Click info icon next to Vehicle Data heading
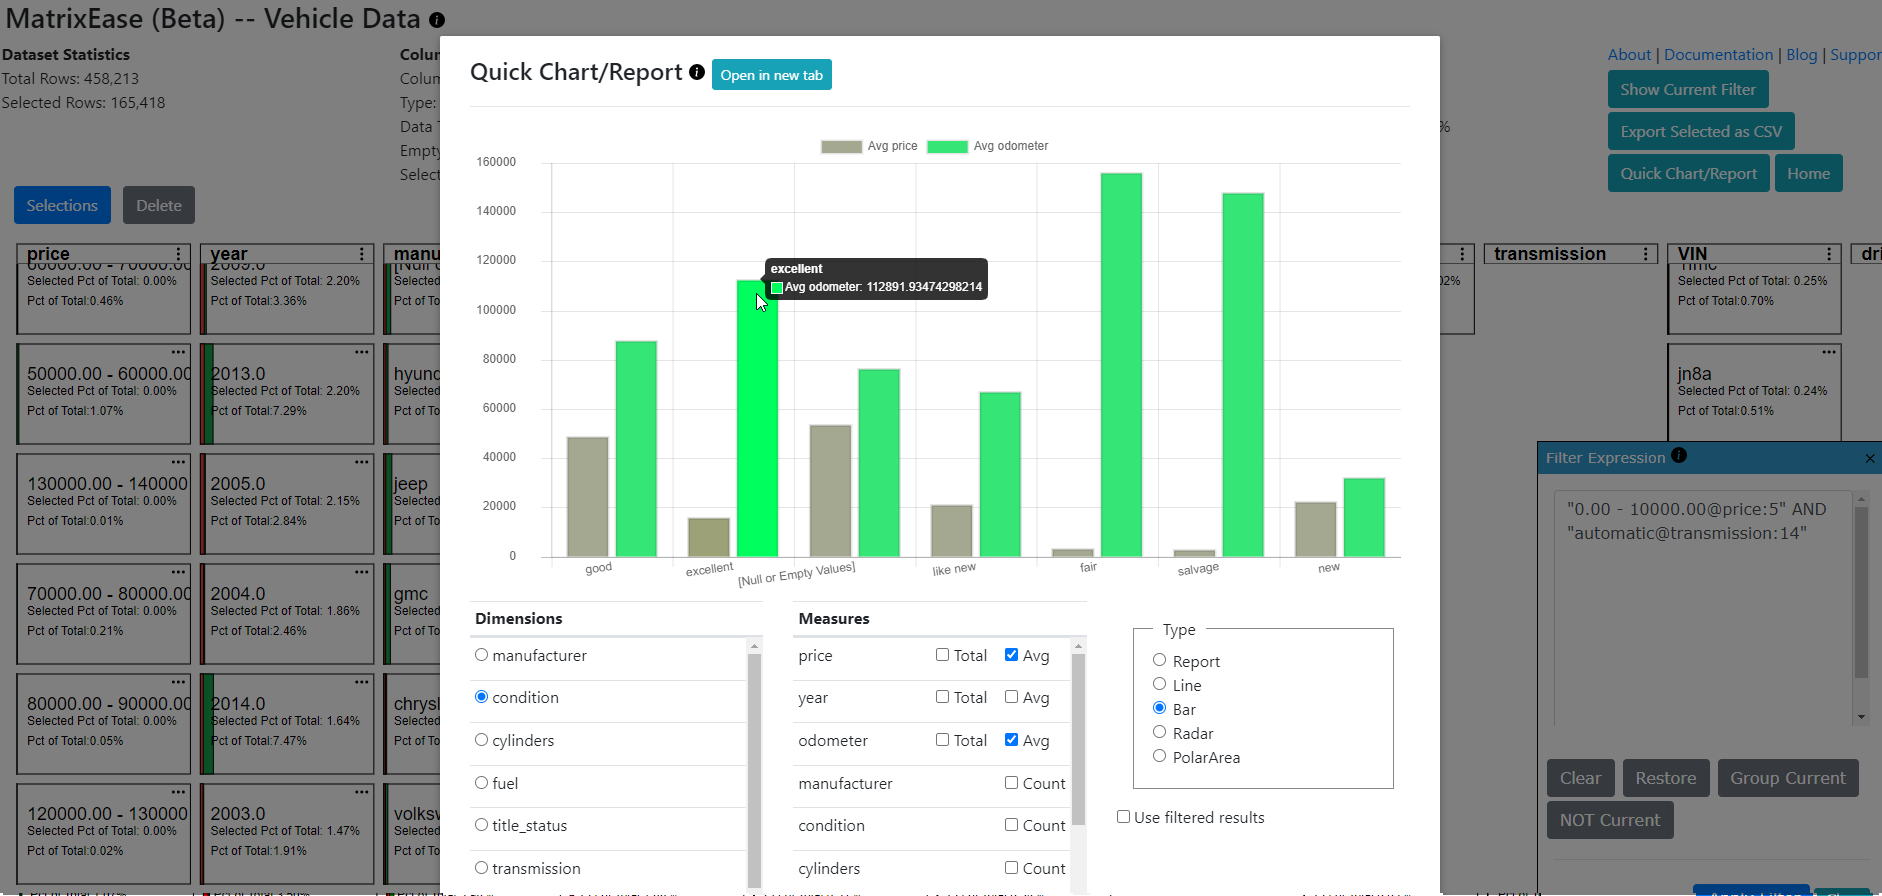 (437, 20)
